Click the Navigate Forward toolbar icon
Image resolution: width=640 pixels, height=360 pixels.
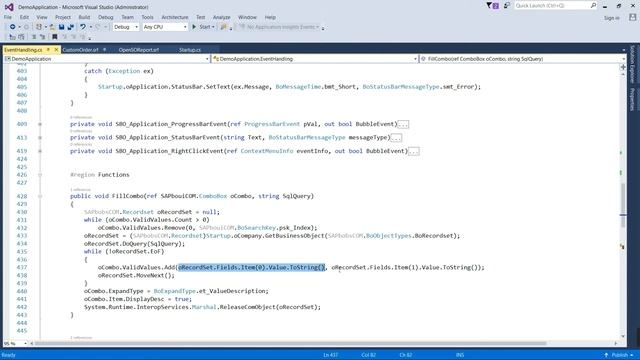(27, 27)
